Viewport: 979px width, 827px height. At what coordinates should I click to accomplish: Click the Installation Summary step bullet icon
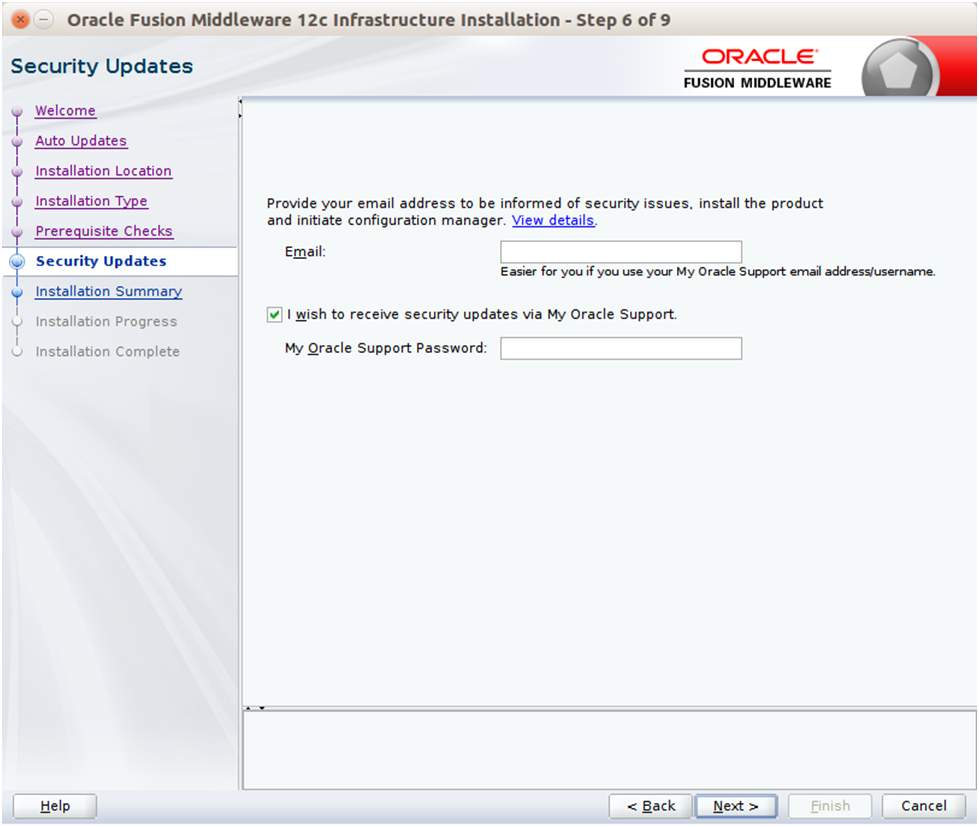point(17,292)
